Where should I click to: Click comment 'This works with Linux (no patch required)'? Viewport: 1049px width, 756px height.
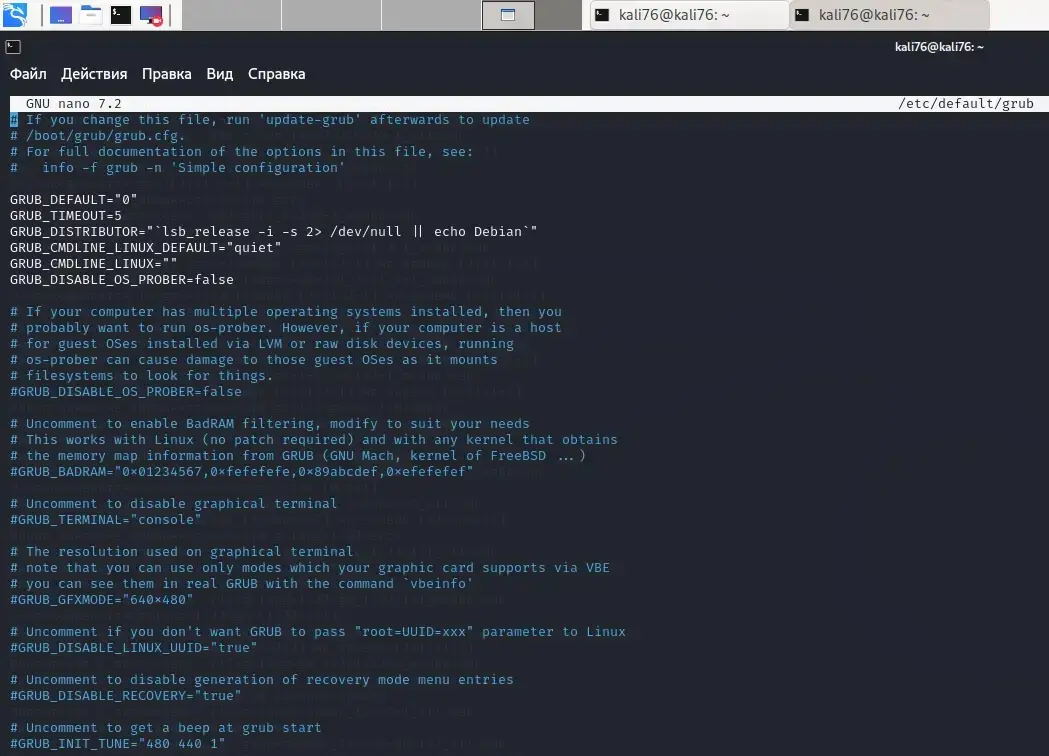tap(314, 440)
